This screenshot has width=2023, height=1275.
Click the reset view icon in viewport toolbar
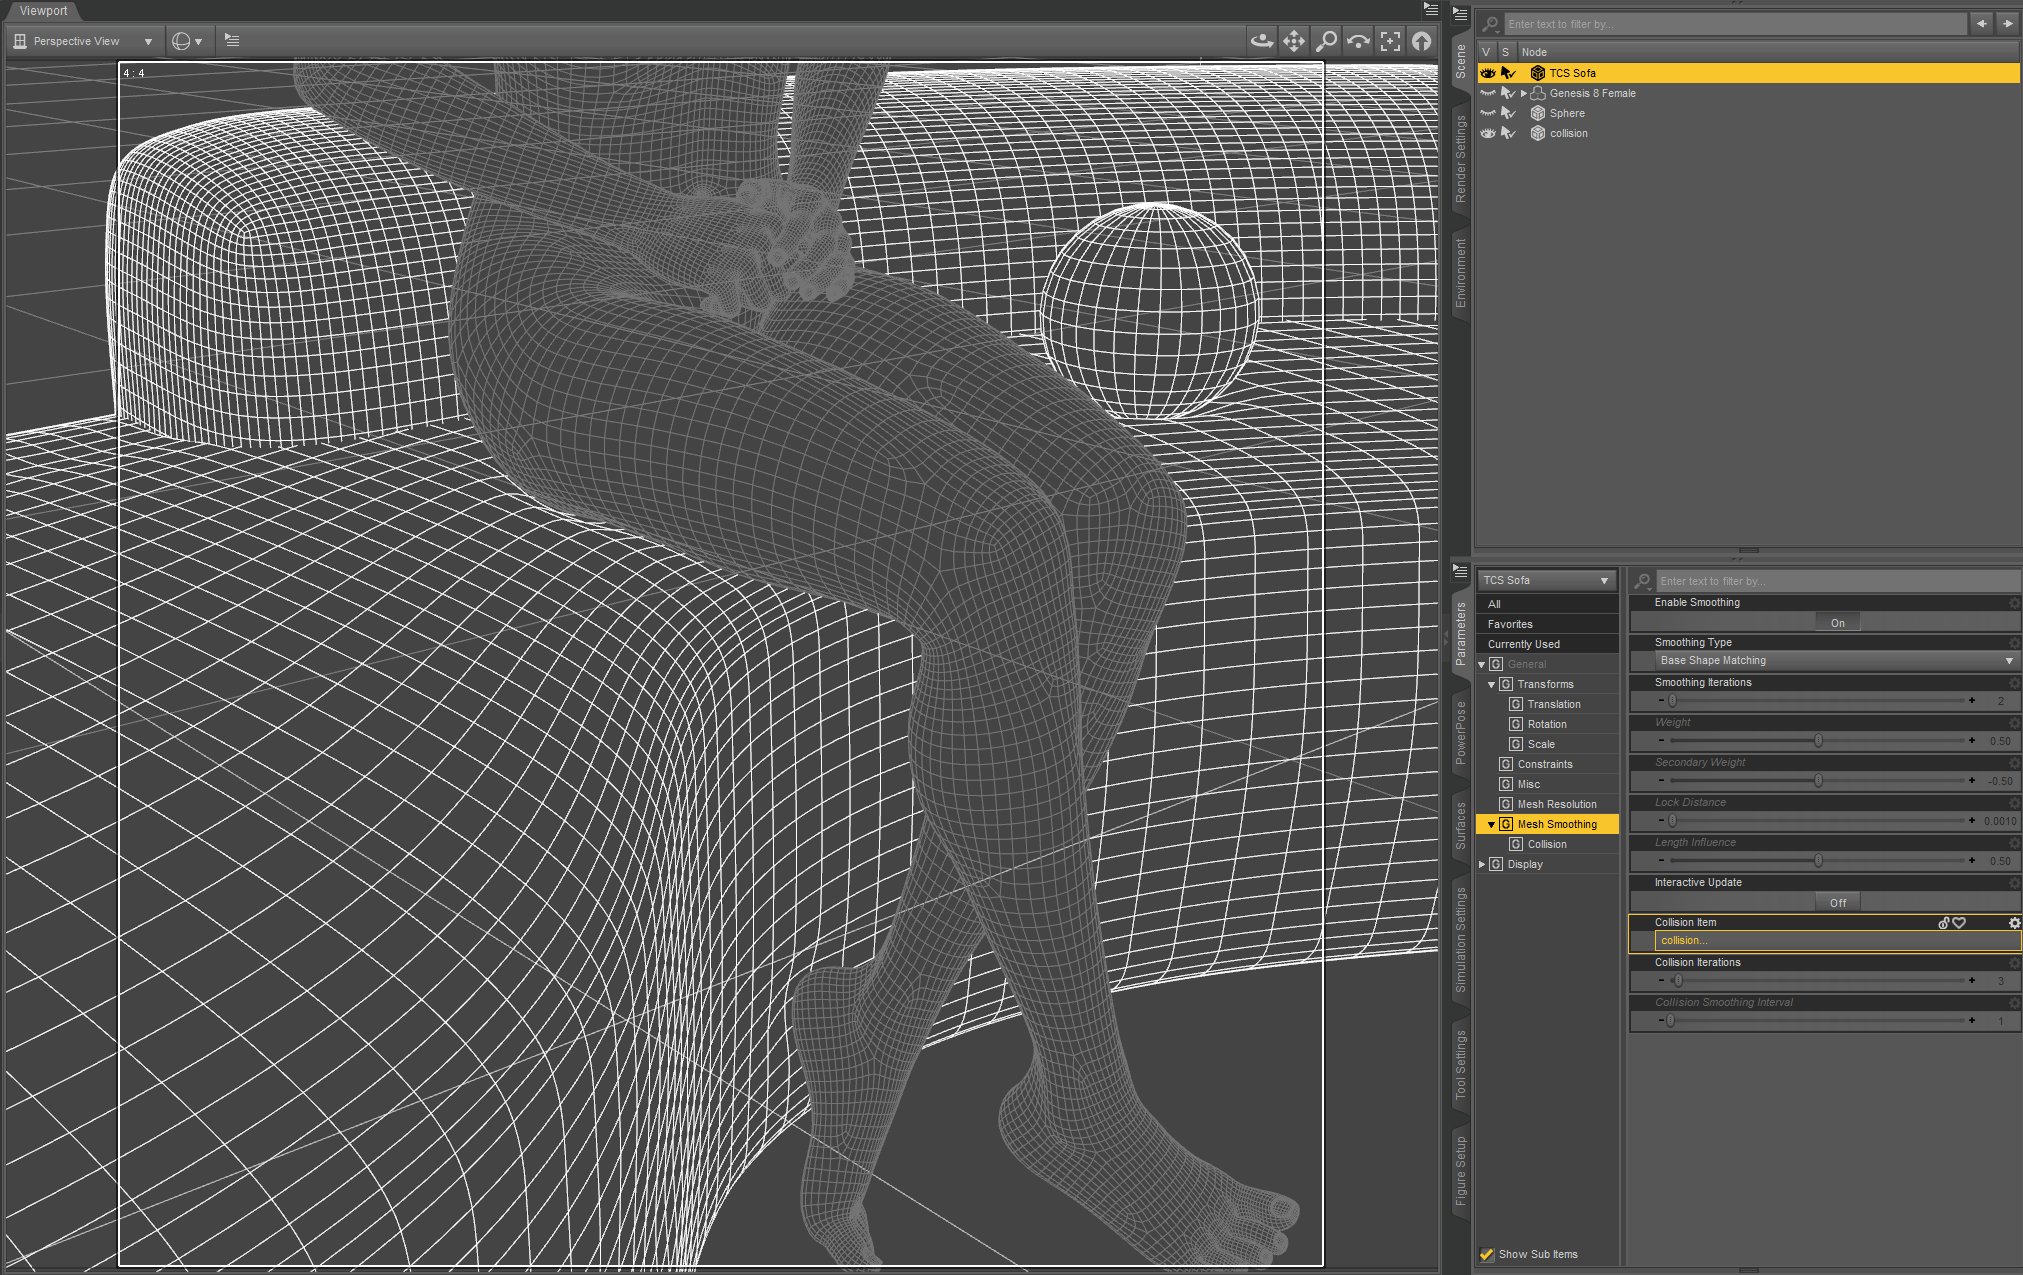point(1422,41)
